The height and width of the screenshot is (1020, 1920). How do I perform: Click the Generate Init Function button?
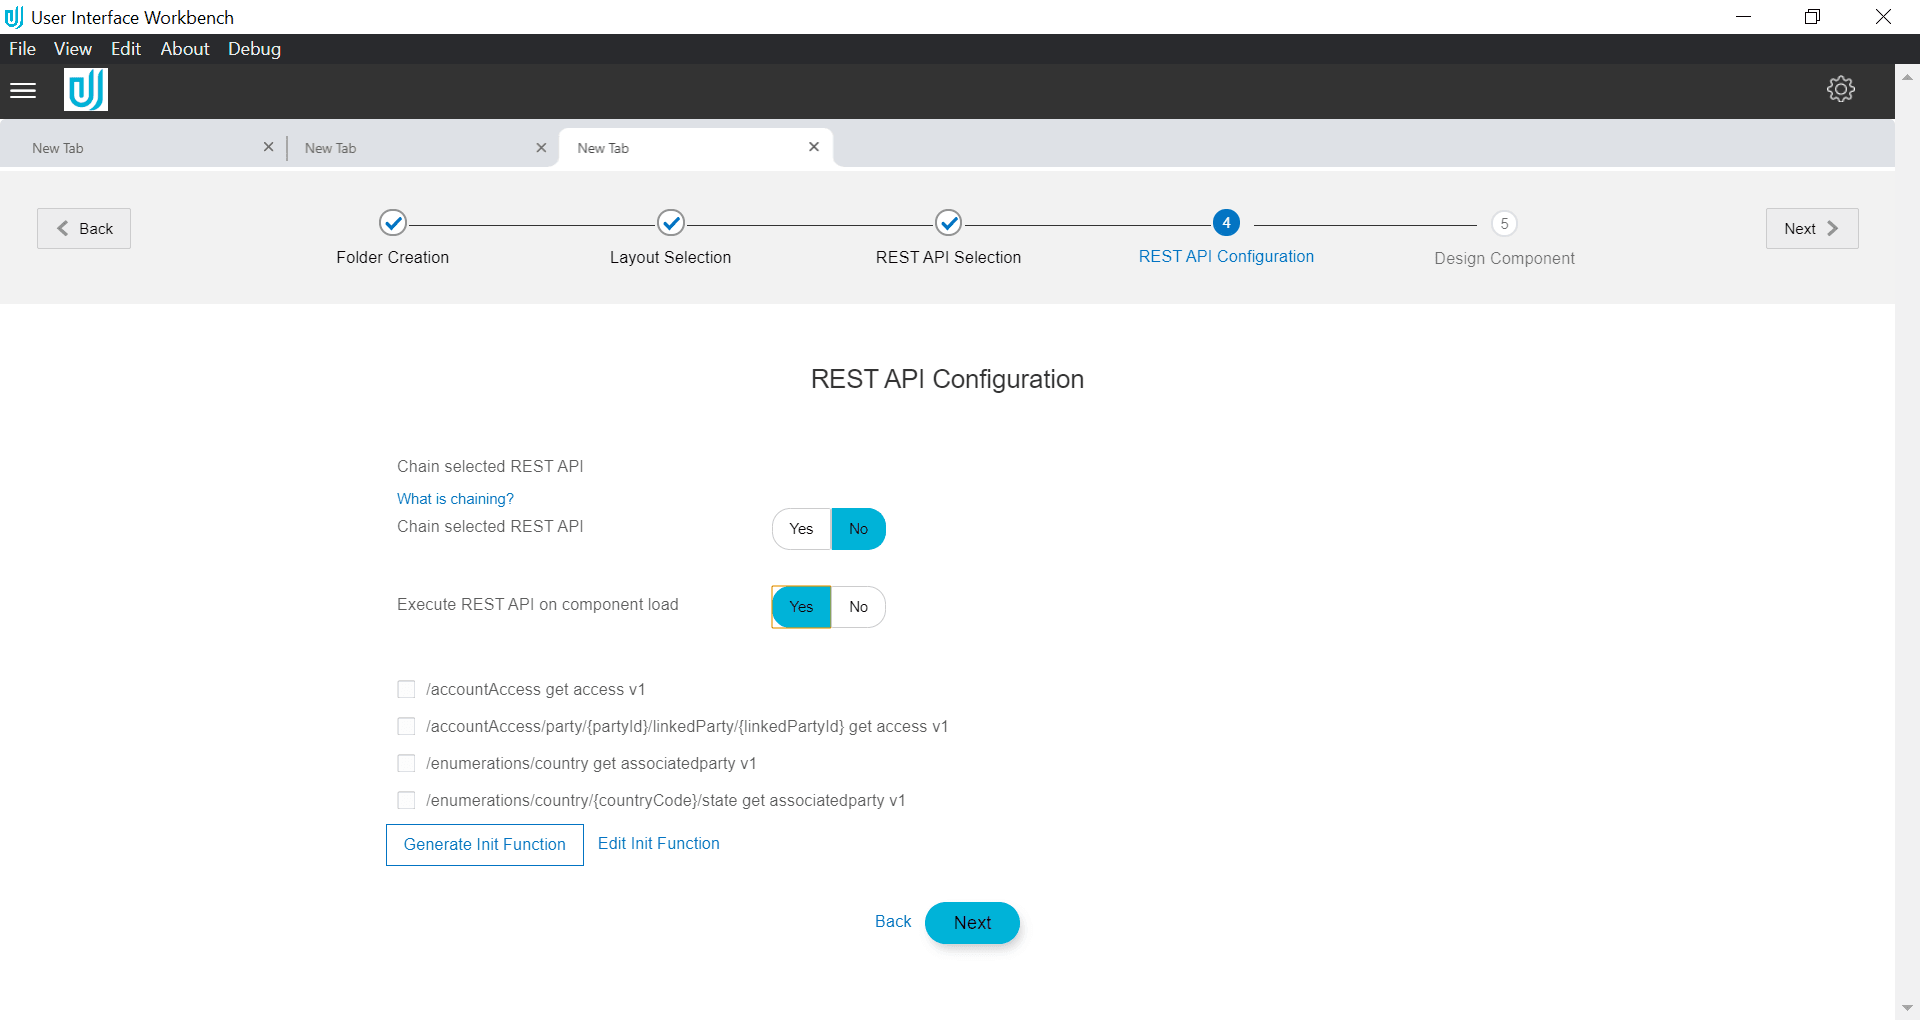(484, 845)
